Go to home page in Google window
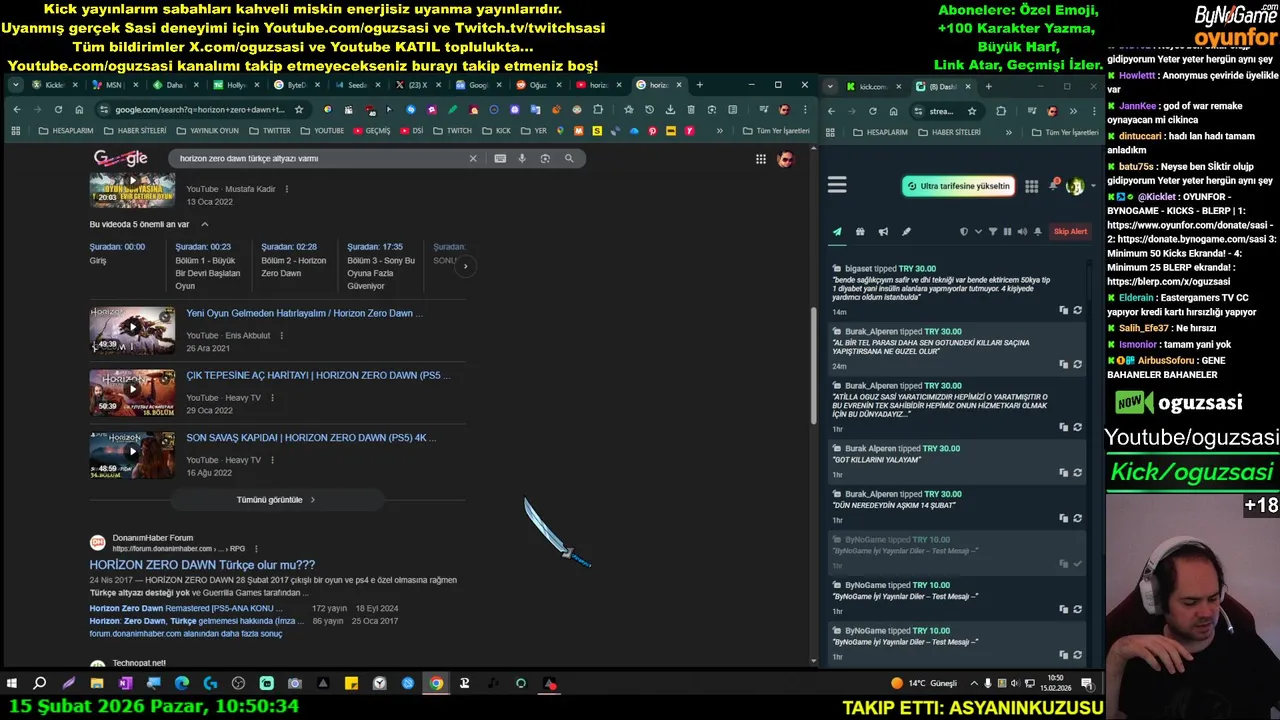 (79, 110)
